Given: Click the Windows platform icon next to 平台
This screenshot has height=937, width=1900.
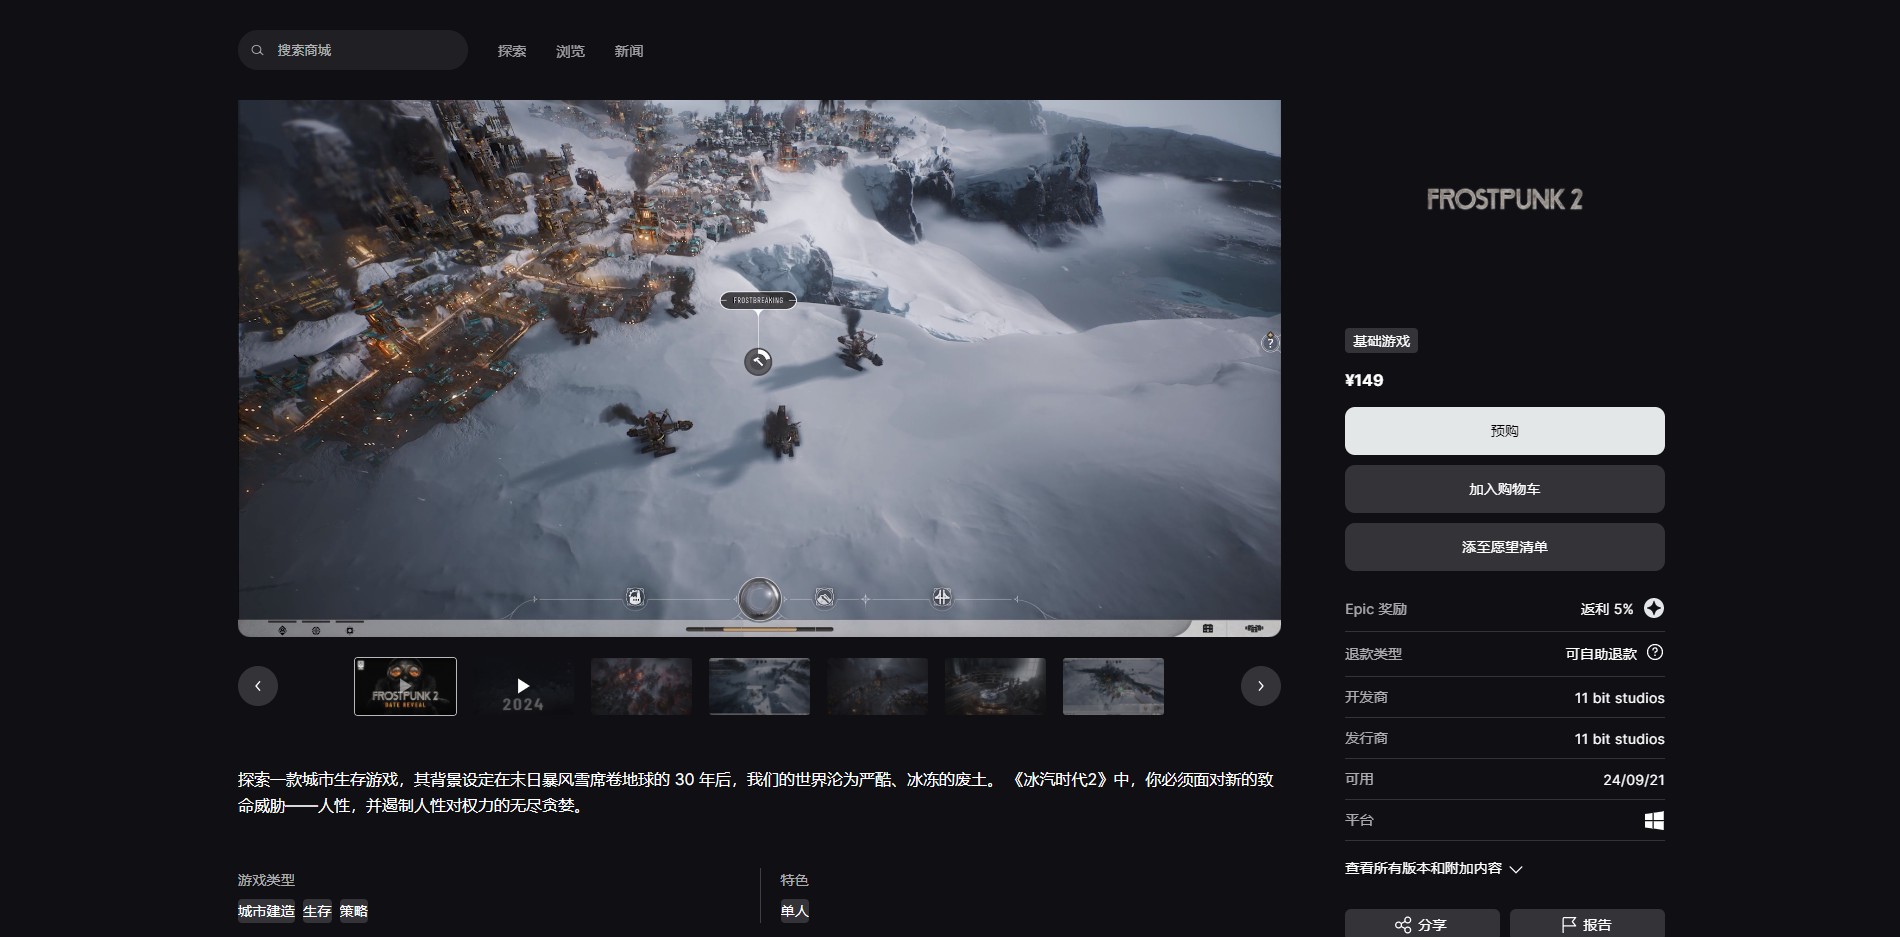Looking at the screenshot, I should click(1655, 820).
